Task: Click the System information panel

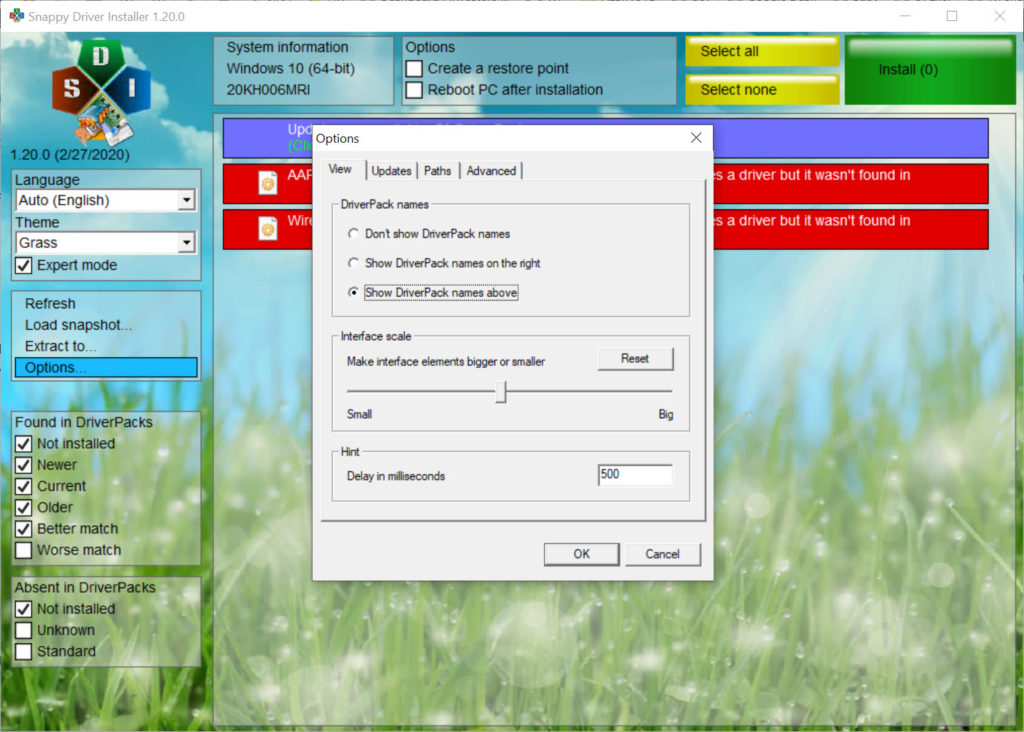Action: (304, 70)
